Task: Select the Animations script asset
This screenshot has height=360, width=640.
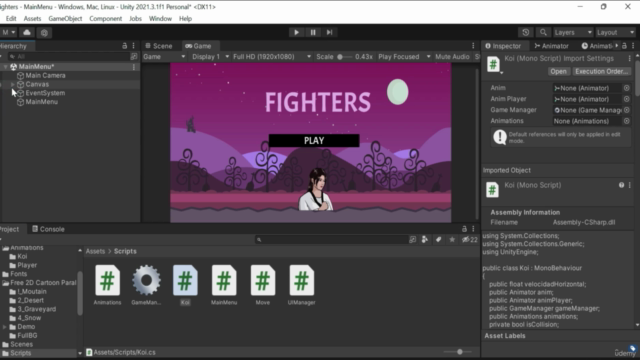Action: 107,285
